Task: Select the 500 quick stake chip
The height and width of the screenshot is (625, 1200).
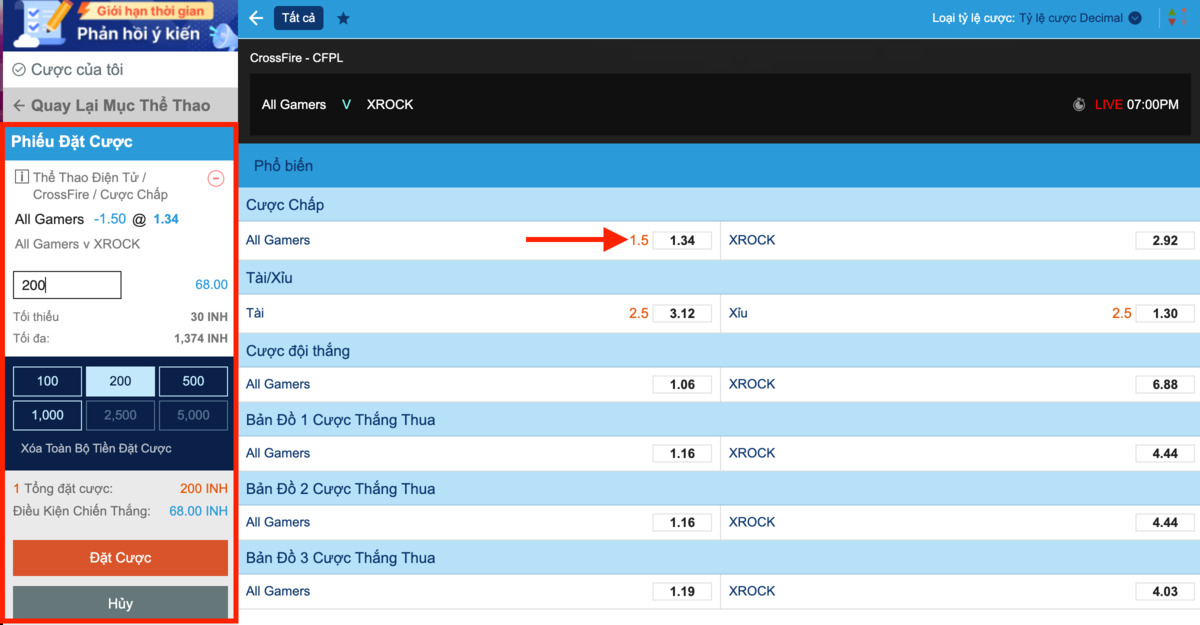Action: coord(193,381)
